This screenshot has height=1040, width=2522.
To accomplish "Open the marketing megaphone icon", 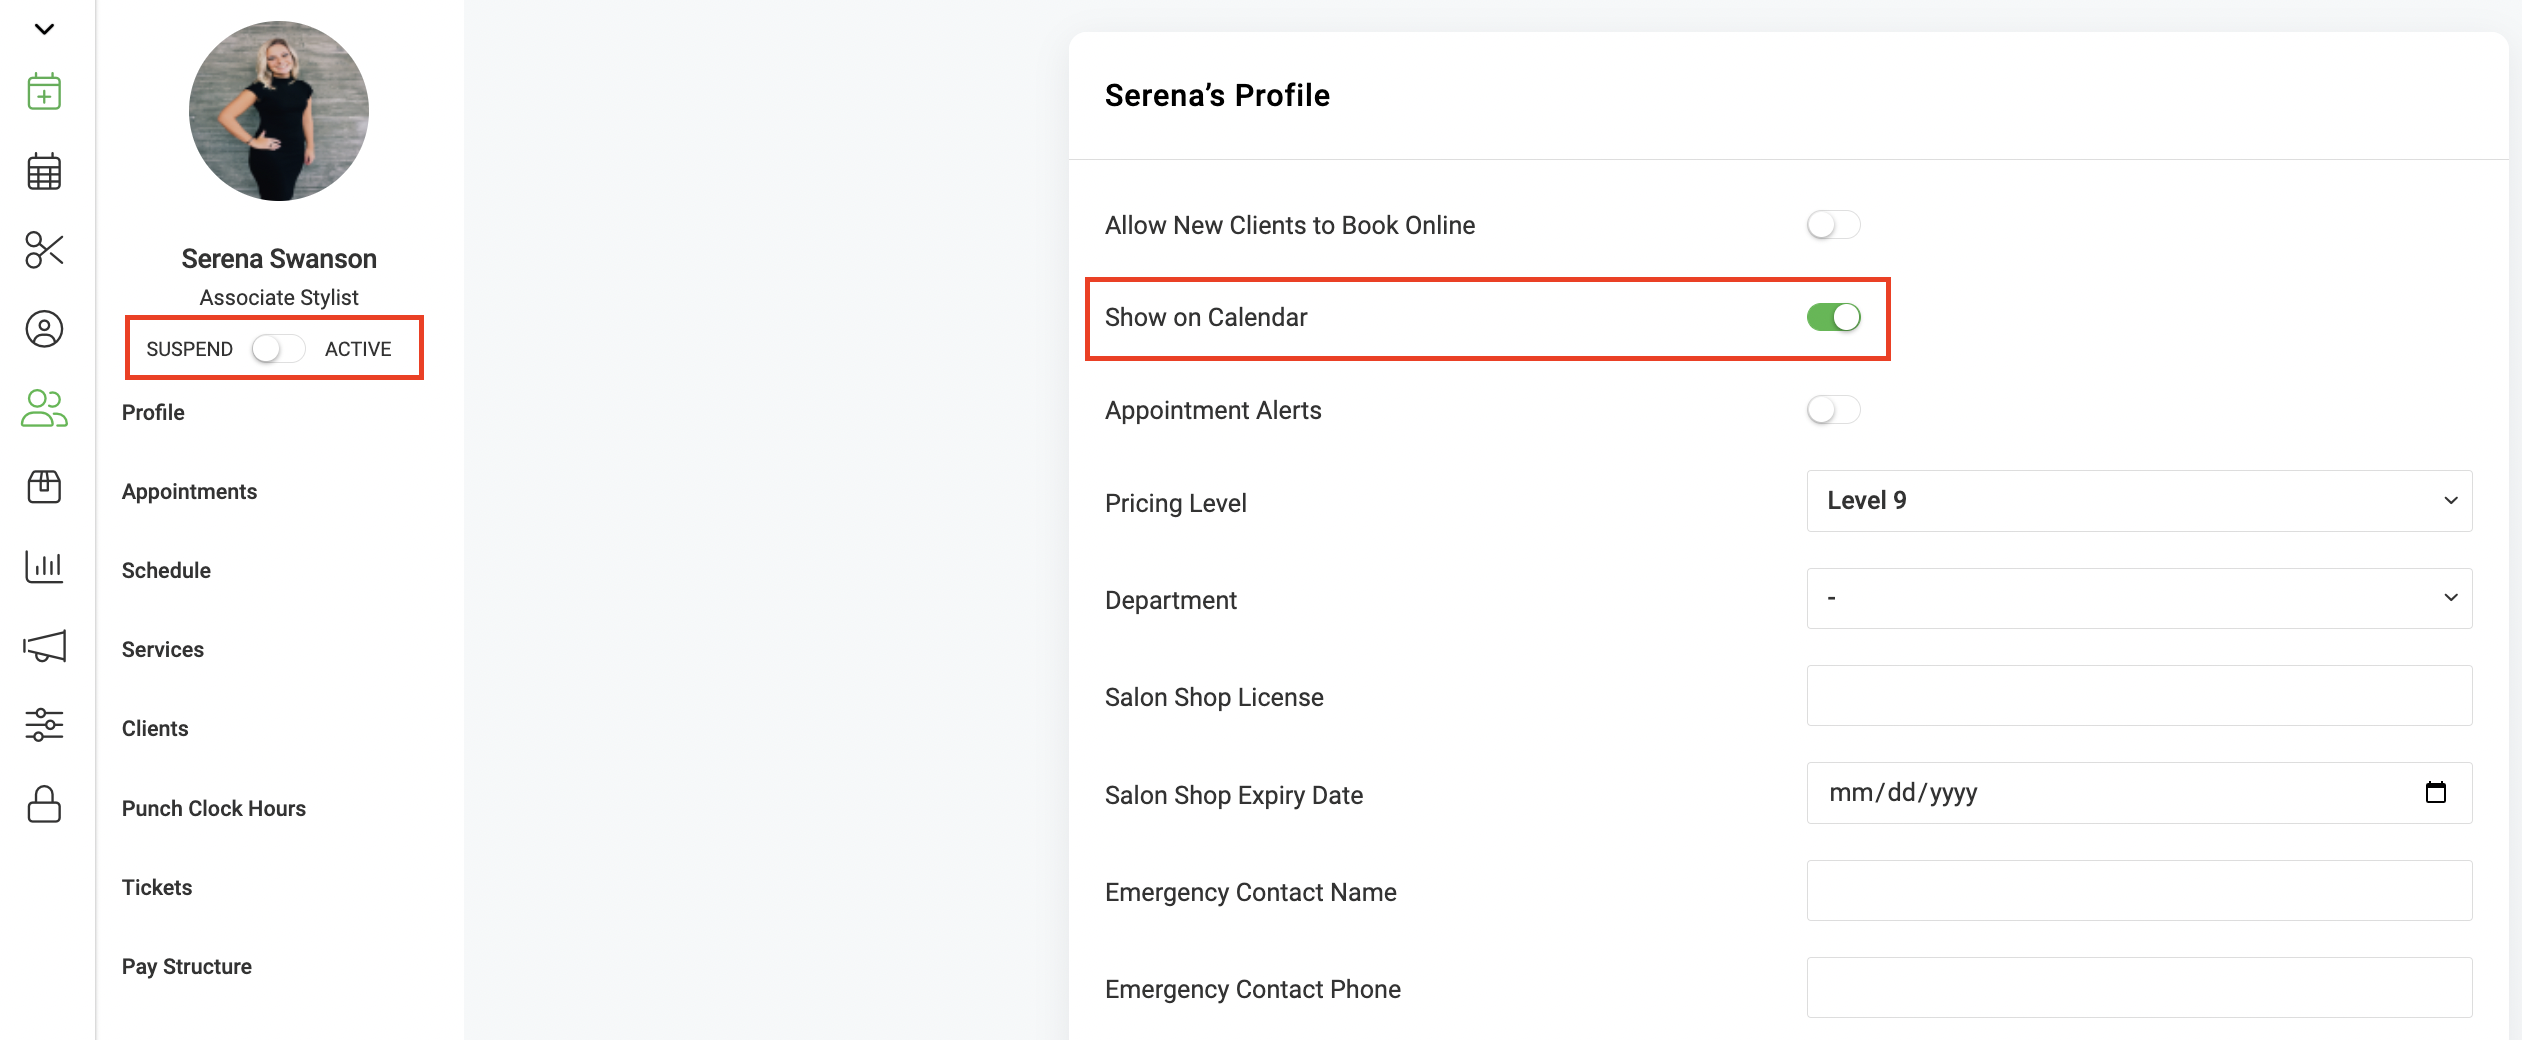I will pos(44,646).
